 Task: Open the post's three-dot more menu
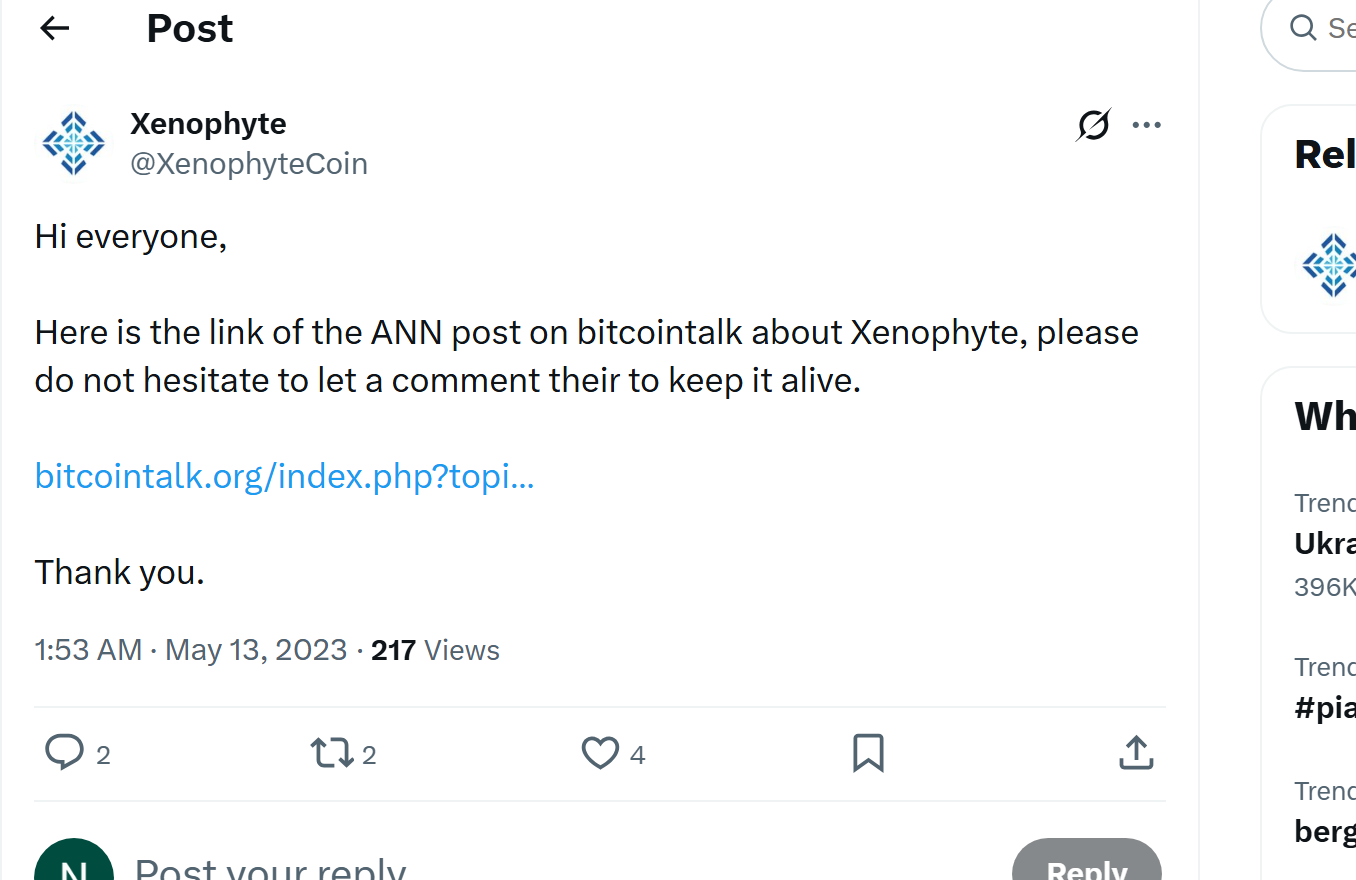1146,125
